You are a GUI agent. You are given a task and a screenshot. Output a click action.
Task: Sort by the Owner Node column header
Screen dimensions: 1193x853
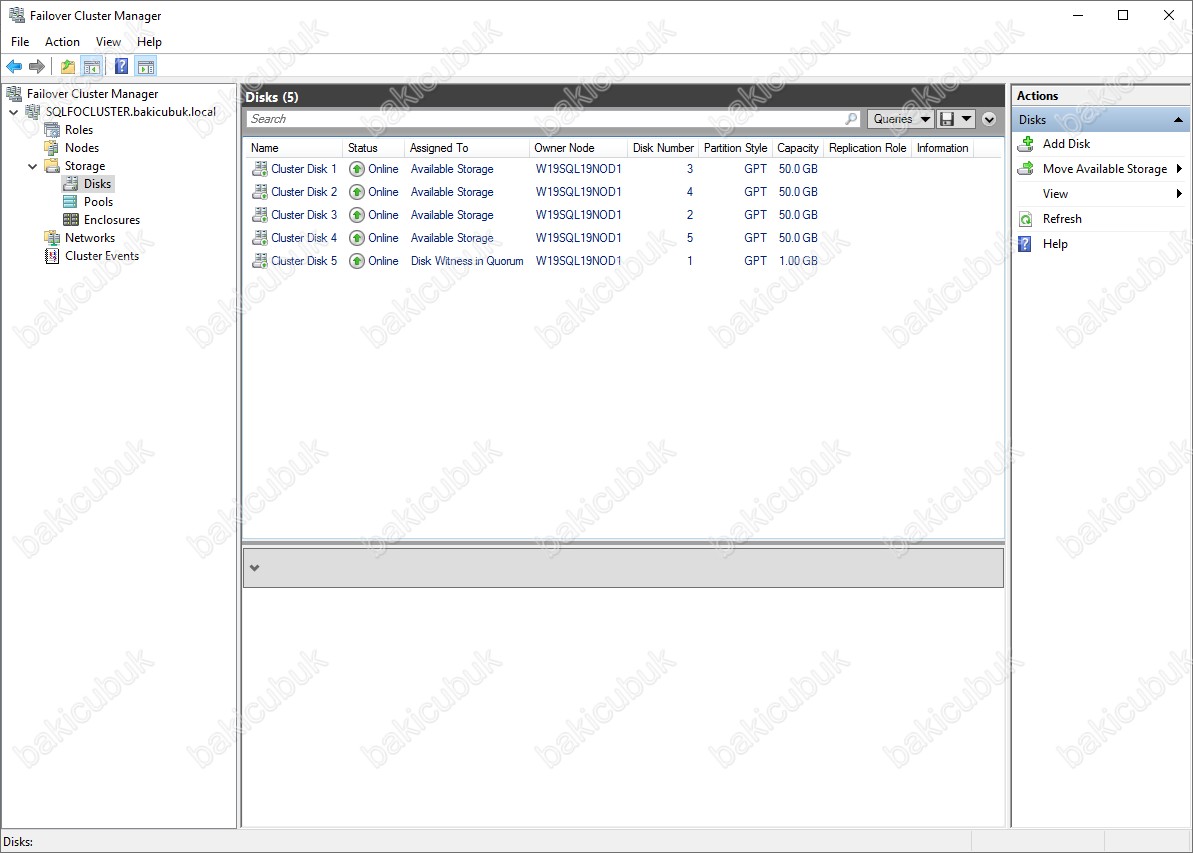tap(577, 148)
